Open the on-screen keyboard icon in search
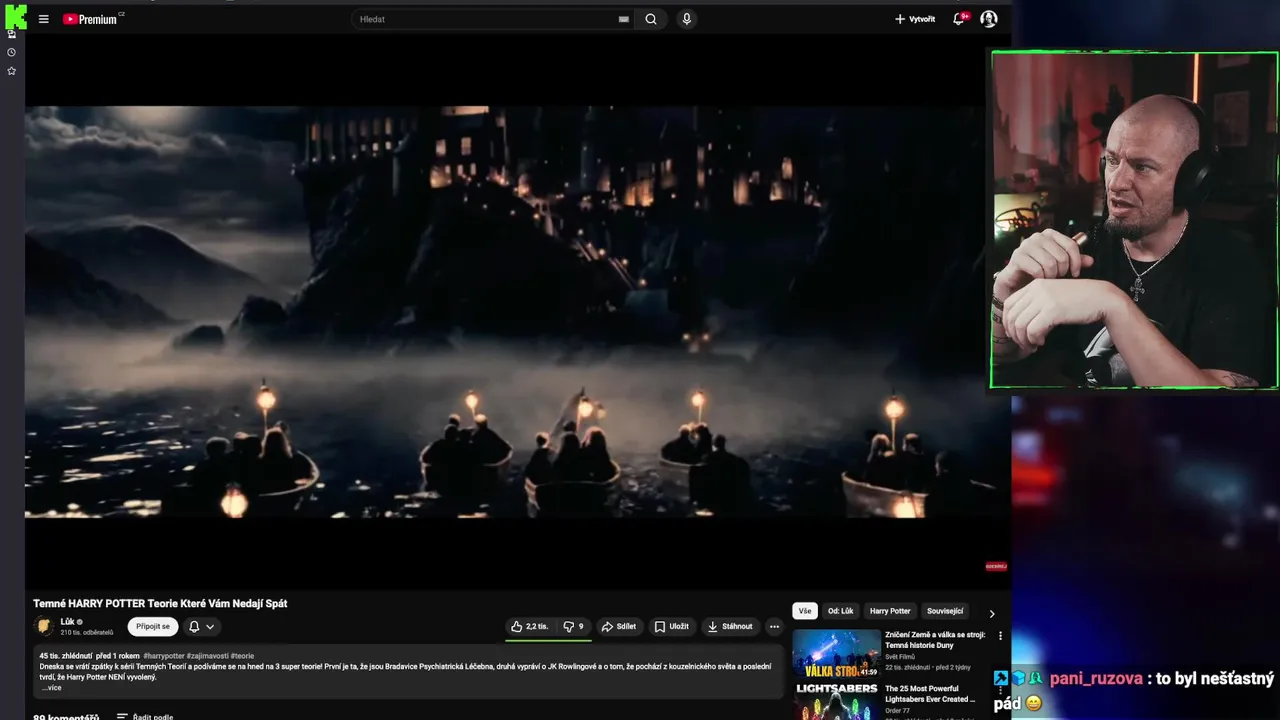The image size is (1280, 720). tap(624, 19)
